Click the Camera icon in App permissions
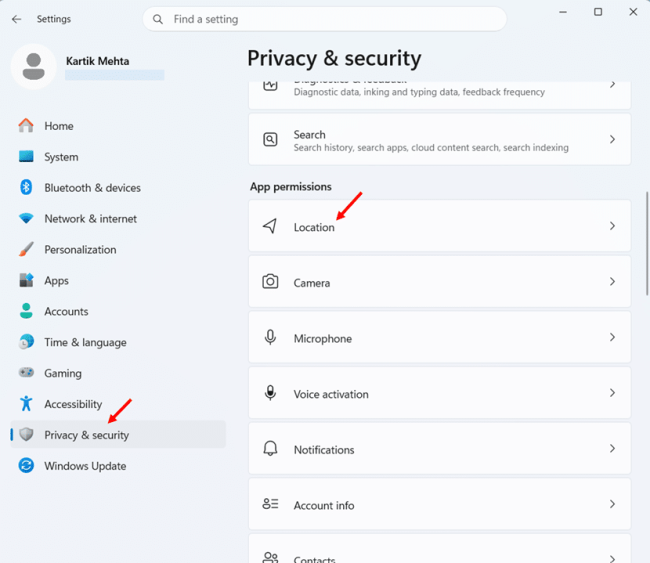This screenshot has width=650, height=563. 270,282
